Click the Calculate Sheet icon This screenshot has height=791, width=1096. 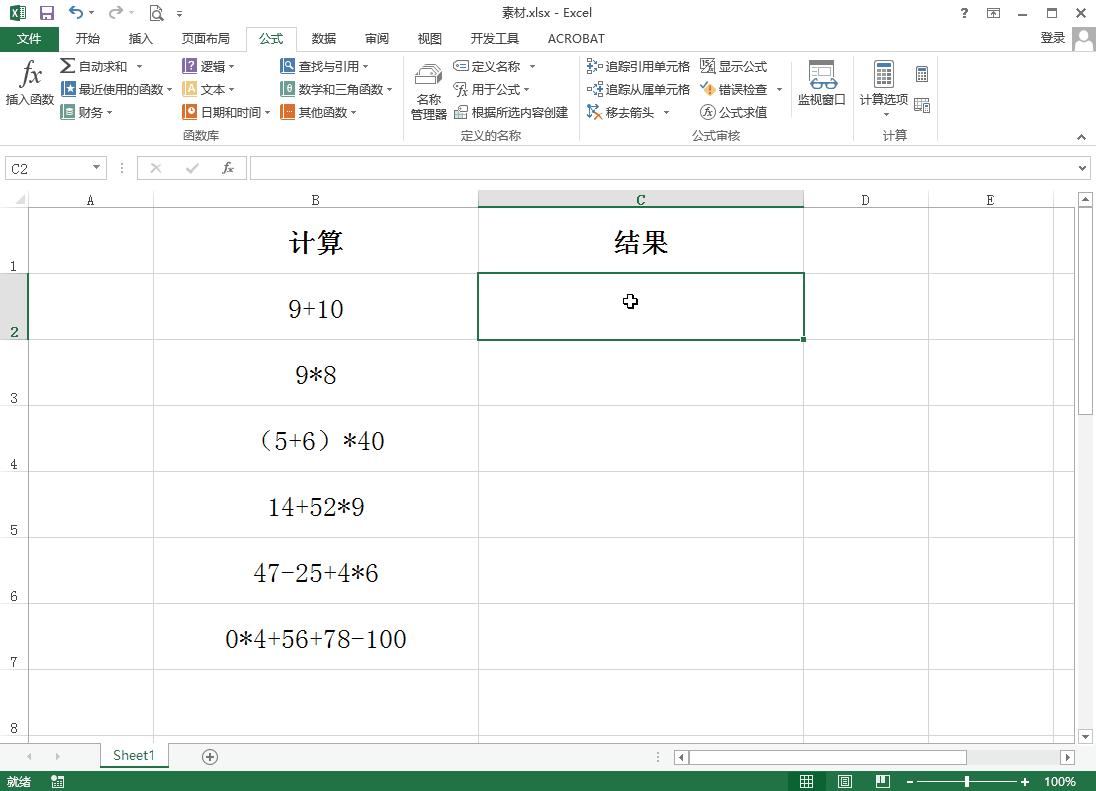pyautogui.click(x=922, y=105)
